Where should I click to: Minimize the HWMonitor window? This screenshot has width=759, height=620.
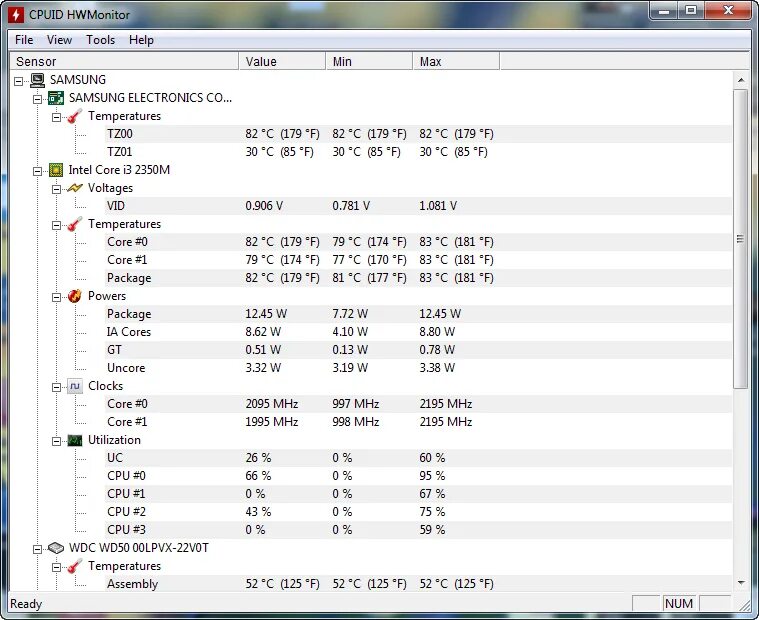point(664,11)
